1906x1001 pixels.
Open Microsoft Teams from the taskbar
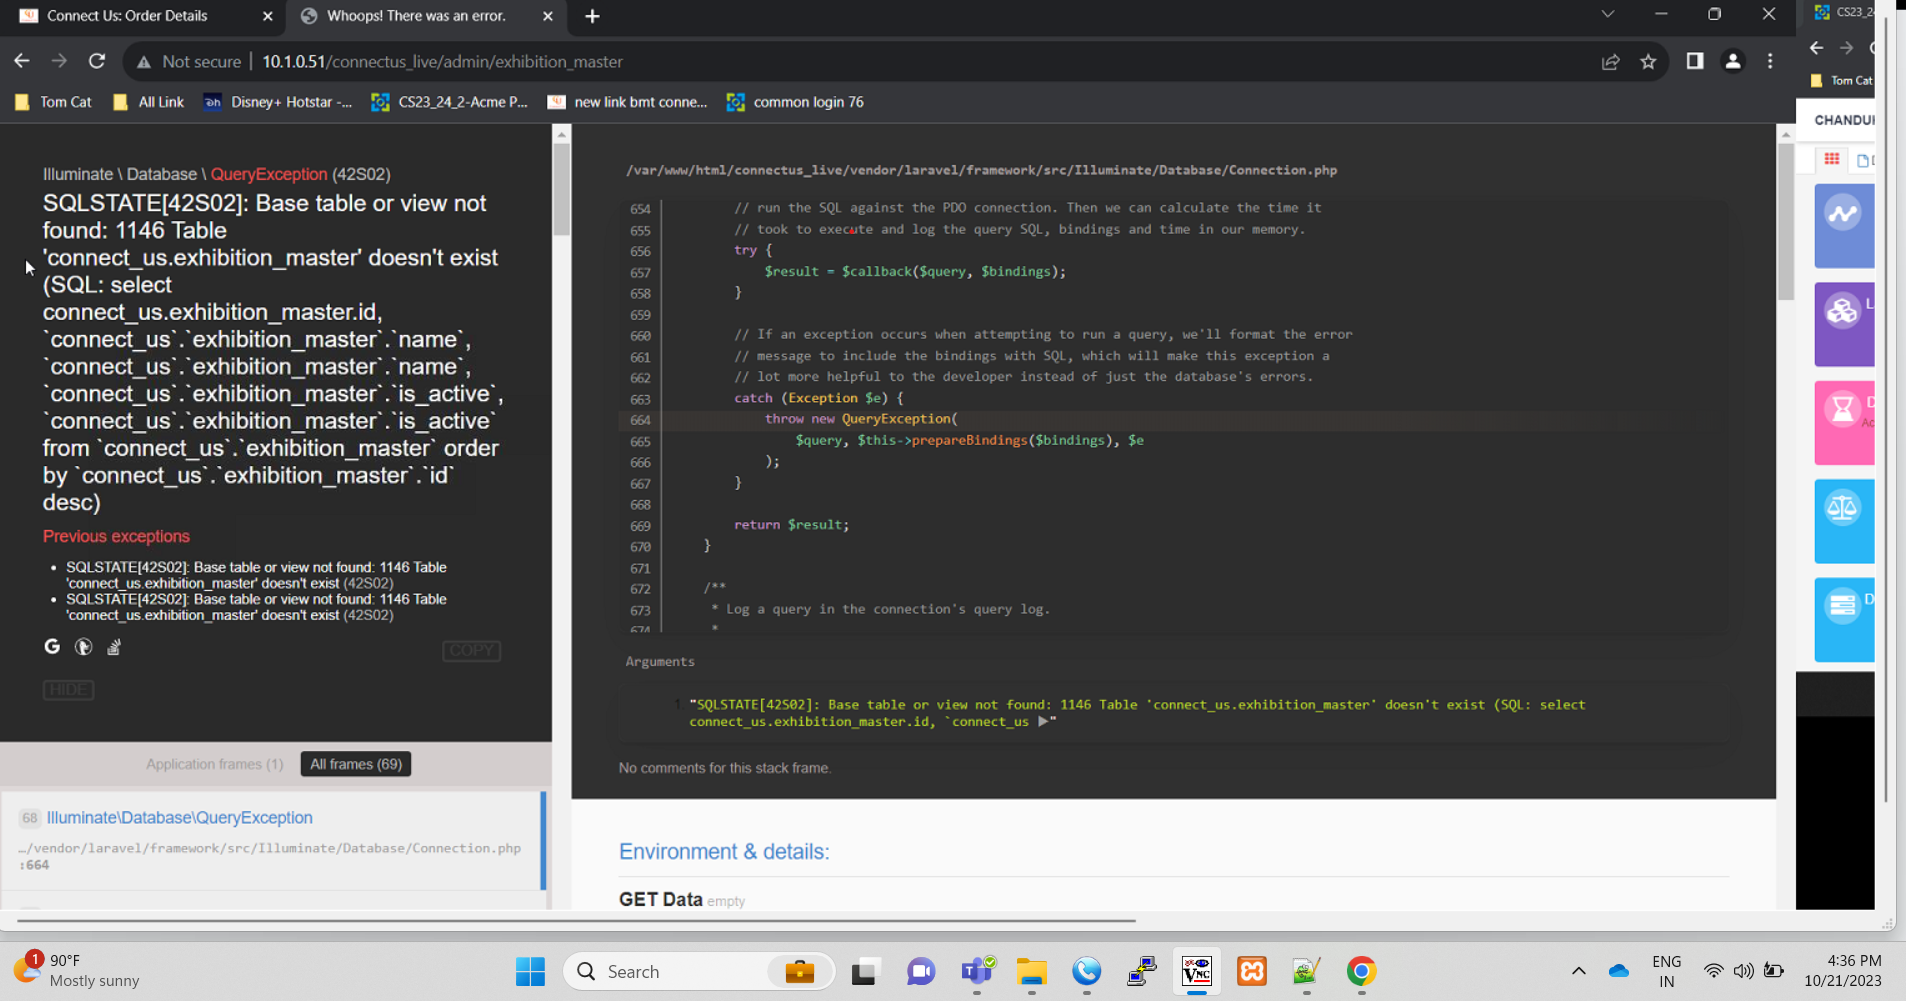[977, 971]
